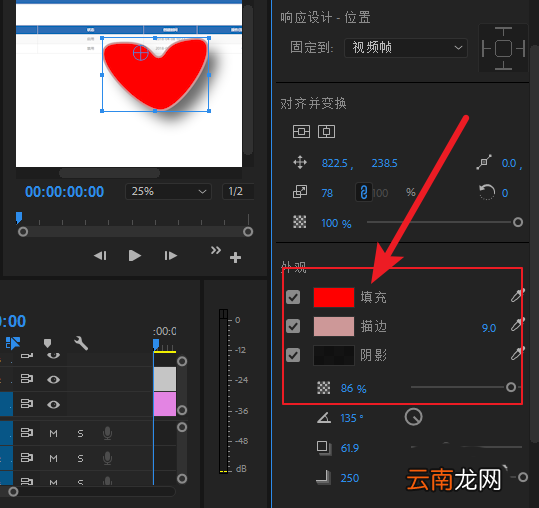Click the program monitor playhead marker

[x=19, y=218]
